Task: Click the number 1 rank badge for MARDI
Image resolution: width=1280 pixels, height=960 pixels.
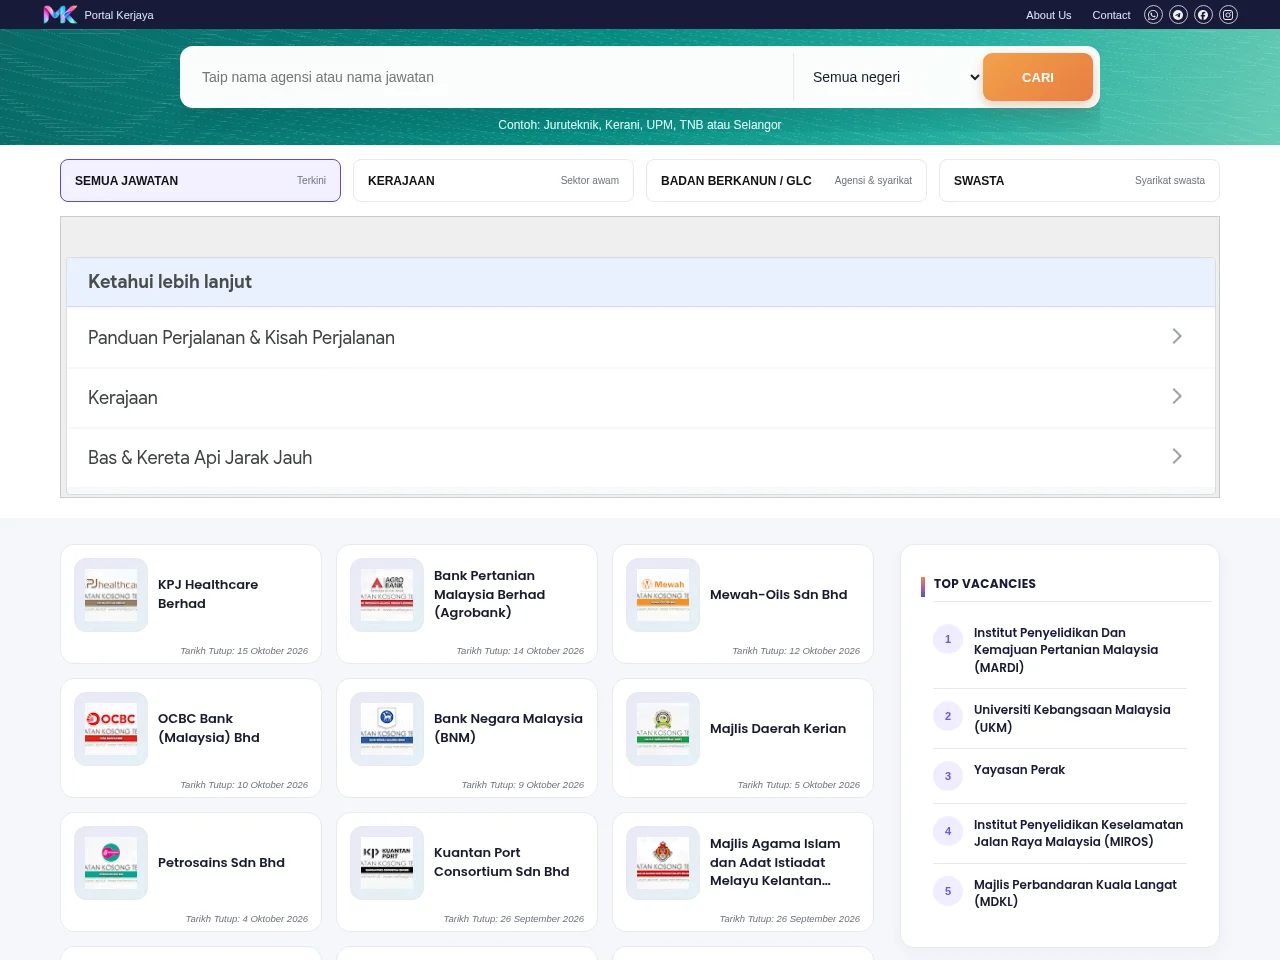Action: pos(948,639)
